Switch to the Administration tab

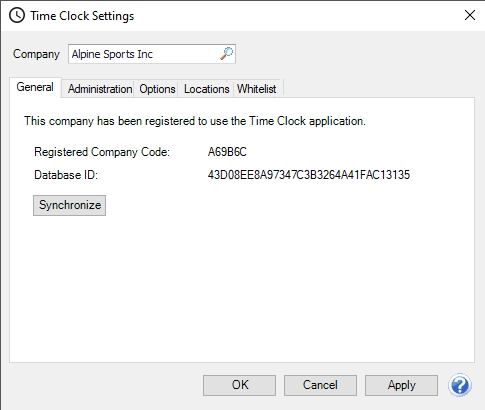tap(100, 89)
